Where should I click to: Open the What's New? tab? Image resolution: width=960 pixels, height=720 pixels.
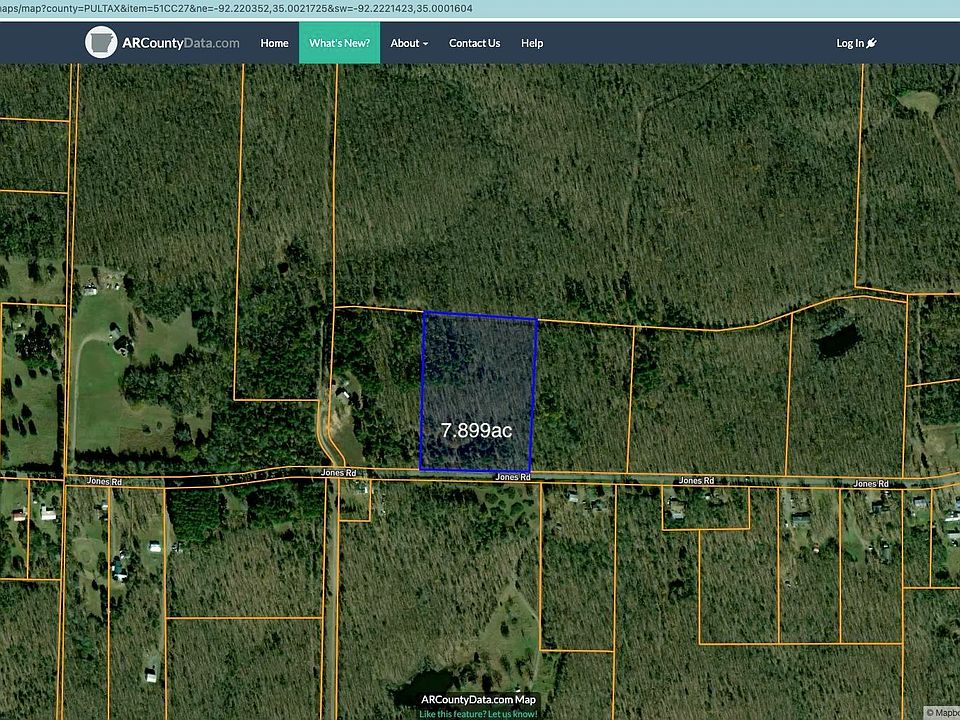339,43
